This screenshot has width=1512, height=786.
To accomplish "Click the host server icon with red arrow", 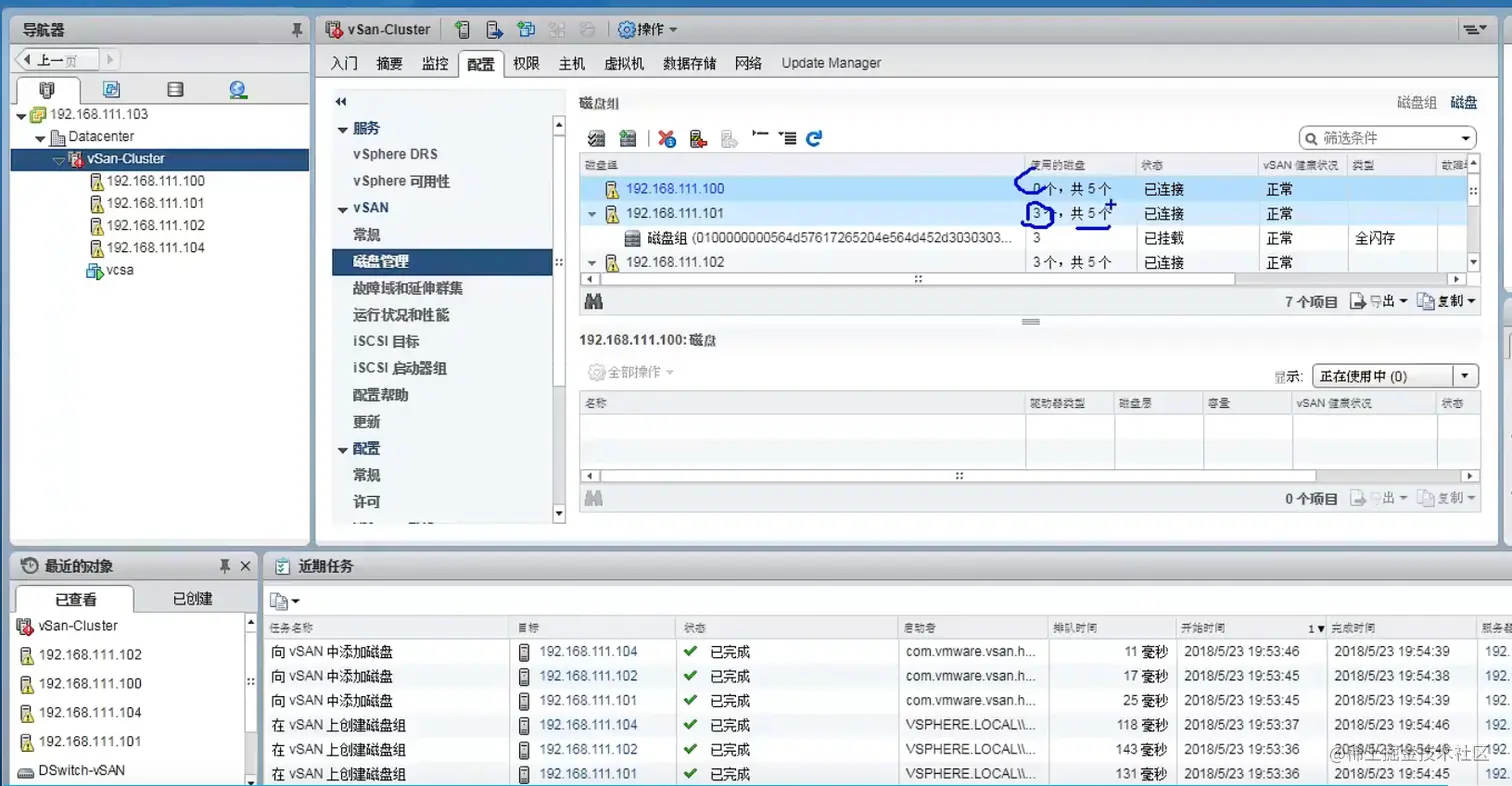I will pos(699,138).
